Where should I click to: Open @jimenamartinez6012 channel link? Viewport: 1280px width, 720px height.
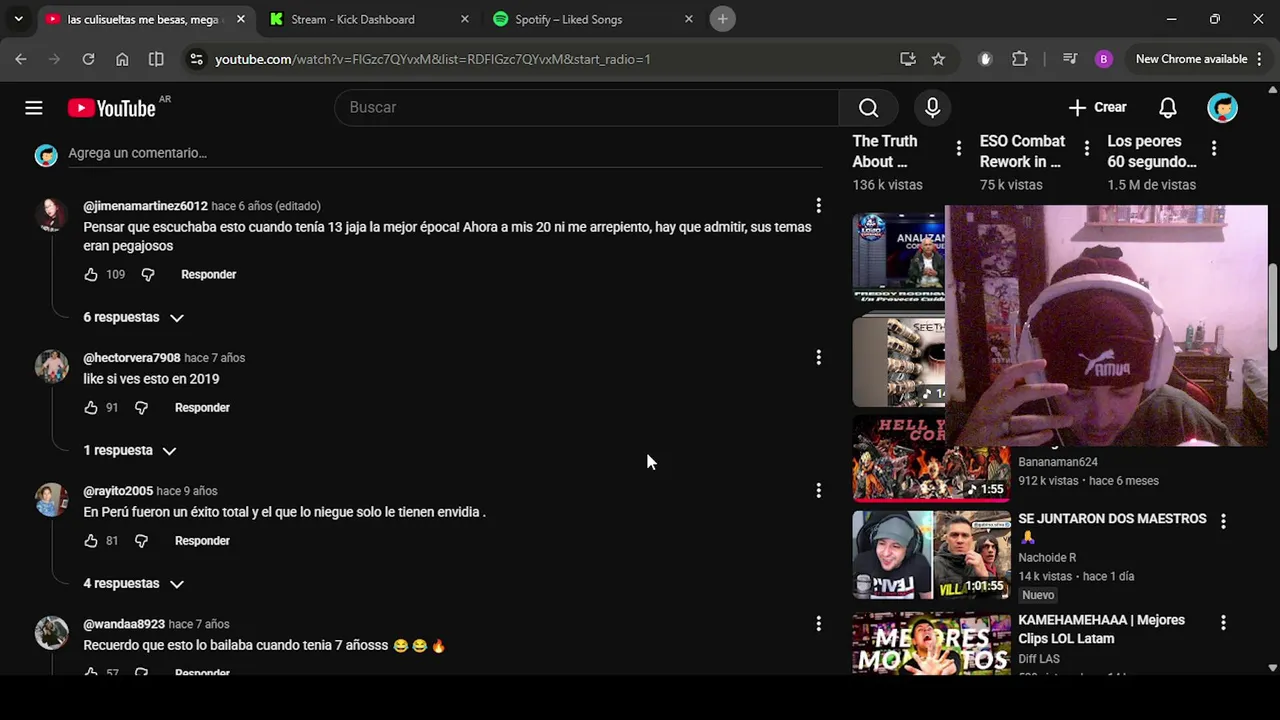pyautogui.click(x=145, y=206)
